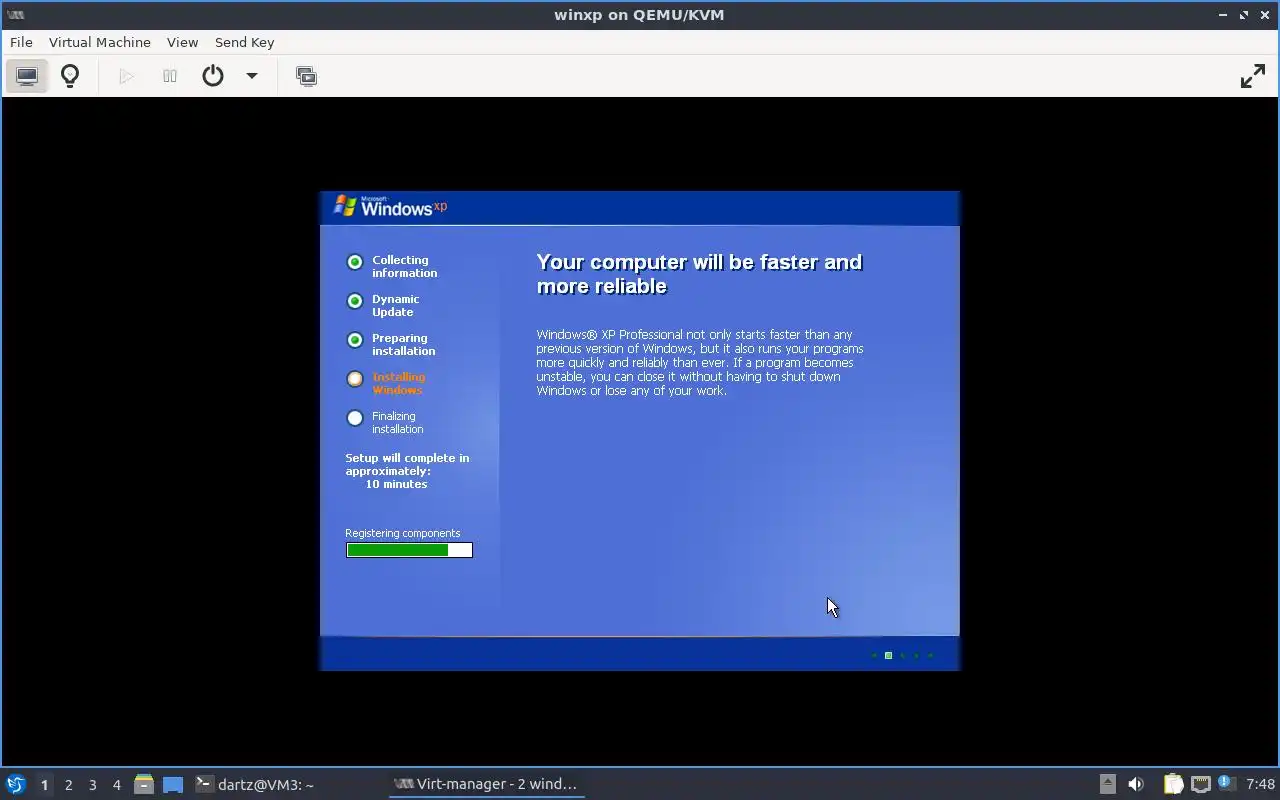Switch to workspace 1

(x=44, y=785)
